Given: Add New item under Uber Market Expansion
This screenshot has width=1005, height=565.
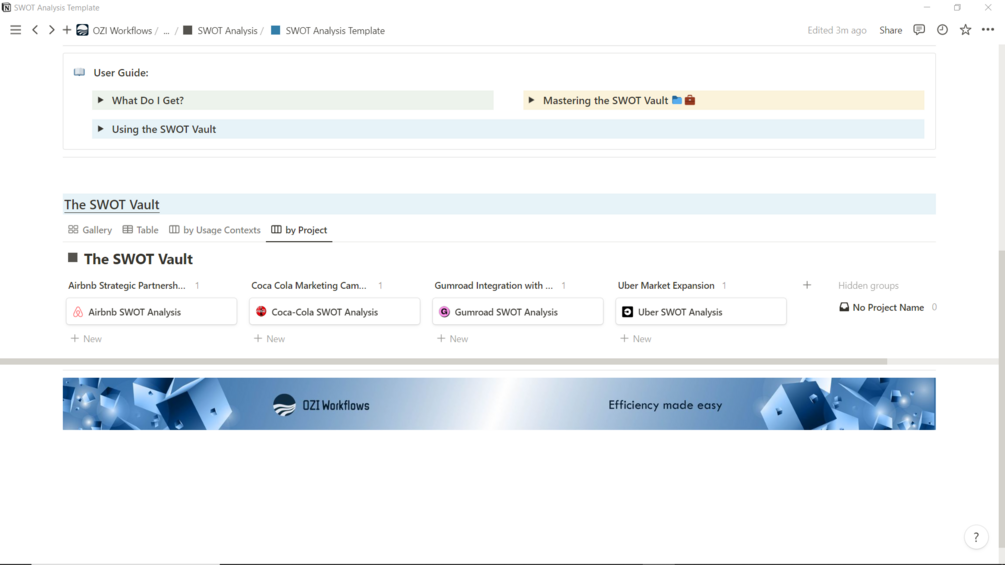Looking at the screenshot, I should (x=636, y=338).
